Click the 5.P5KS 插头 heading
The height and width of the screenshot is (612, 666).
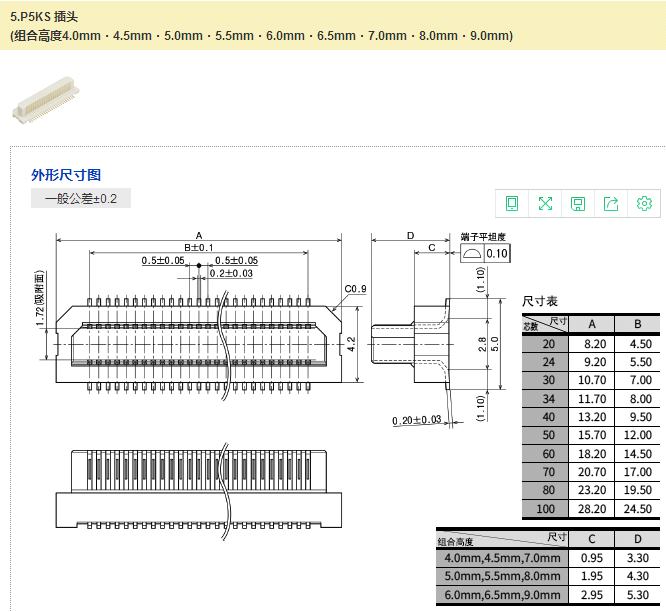(52, 17)
